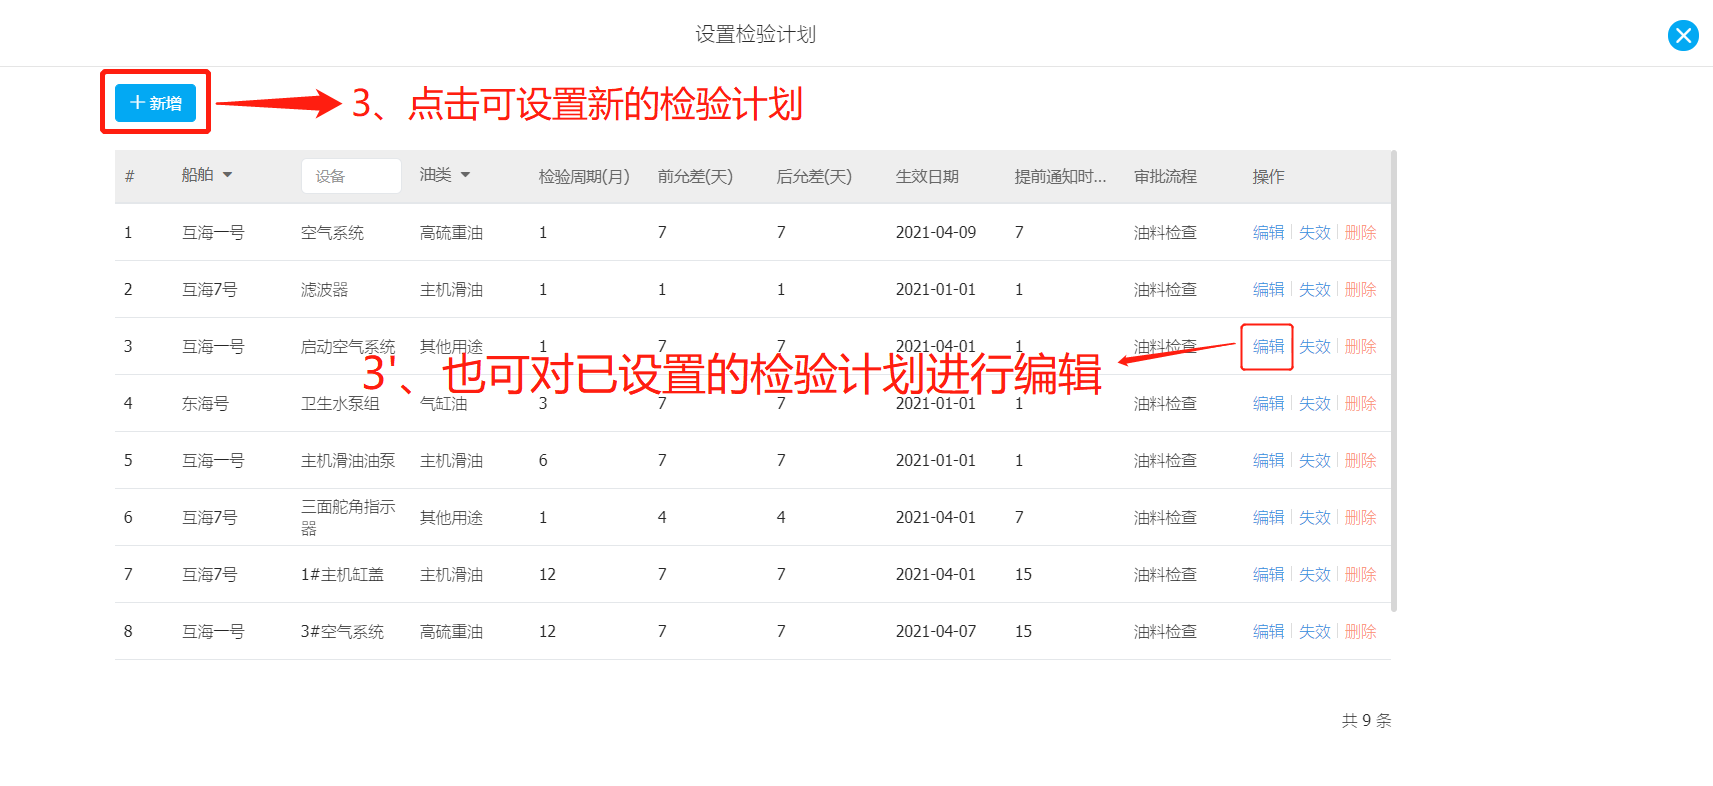Click the 设置检验计划 dialog title

pyautogui.click(x=756, y=34)
